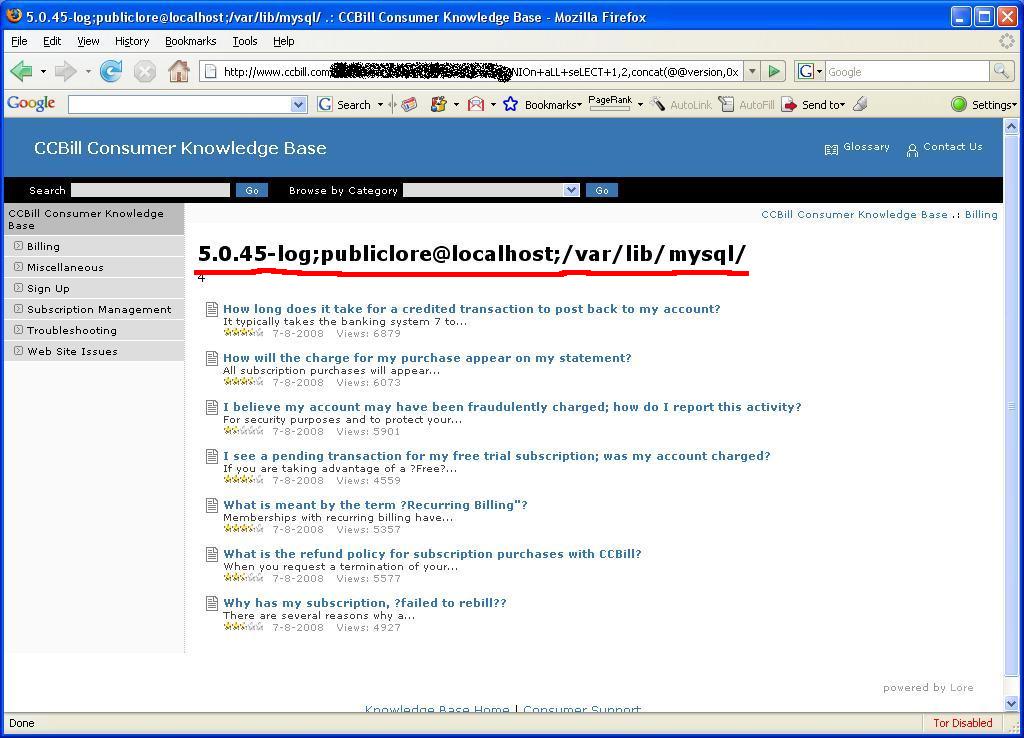Click the blue star bookmark icon
The height and width of the screenshot is (738, 1024).
click(510, 104)
